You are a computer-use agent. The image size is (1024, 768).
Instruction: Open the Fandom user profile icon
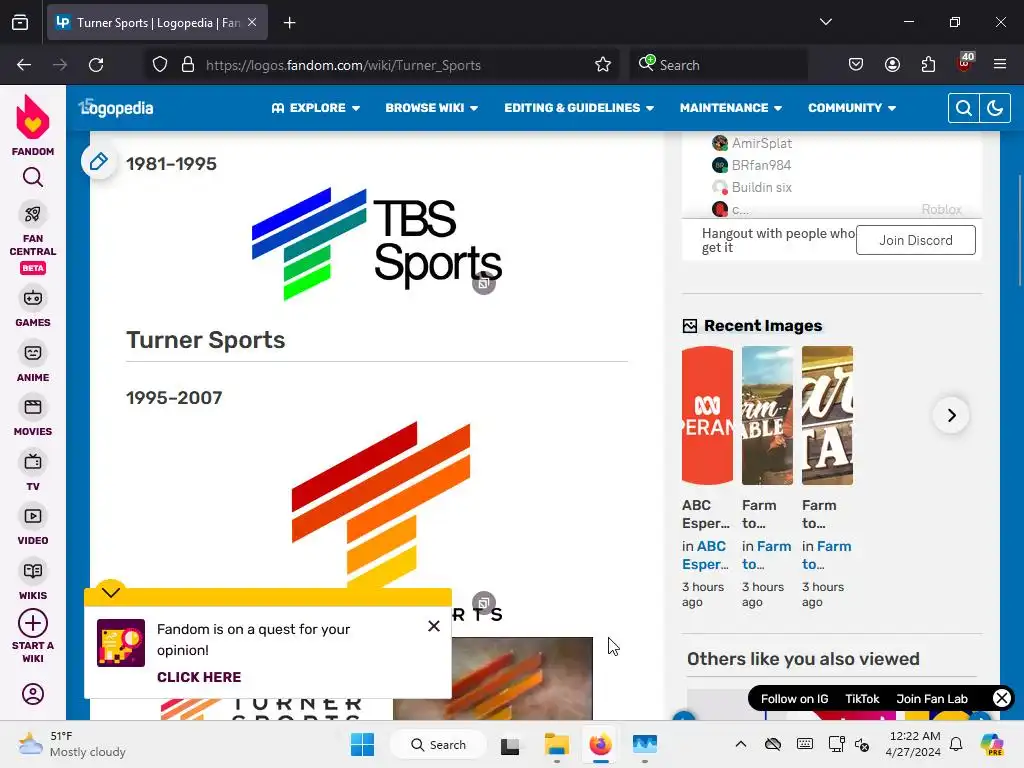33,694
